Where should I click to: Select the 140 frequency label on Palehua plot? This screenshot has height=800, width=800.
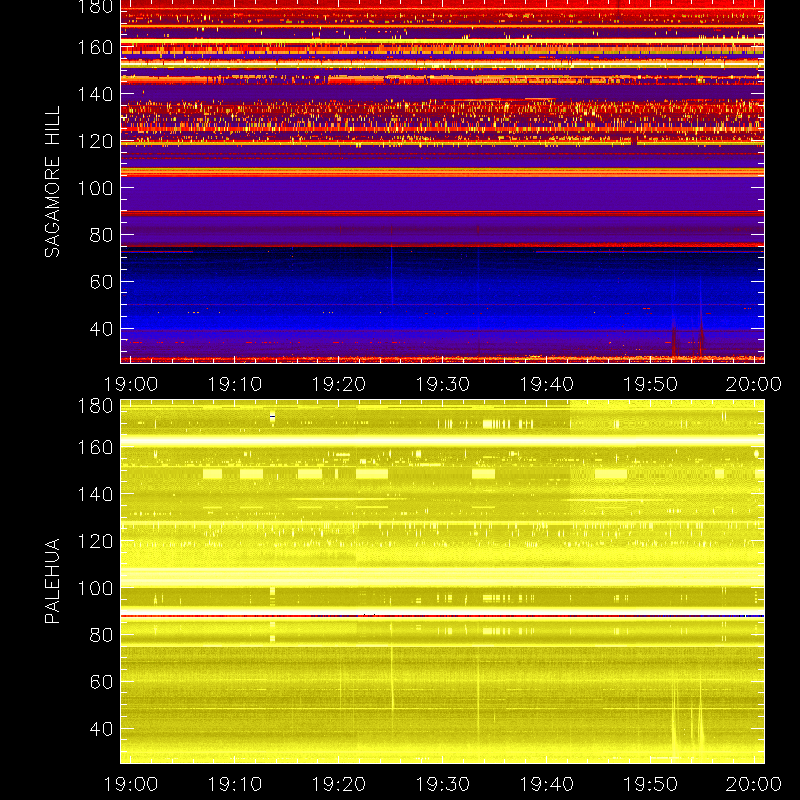pyautogui.click(x=95, y=494)
